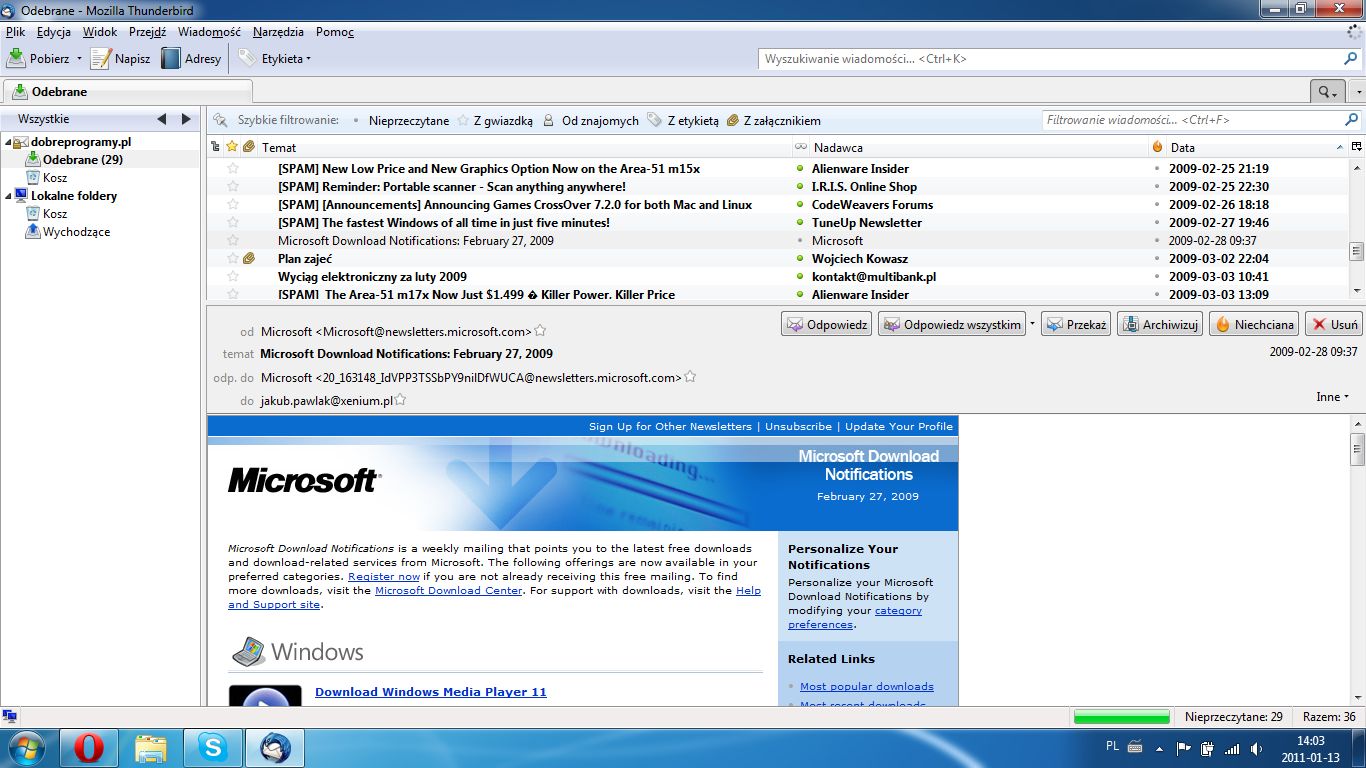
Task: Toggle the Z gwiazdką quick filter
Action: pos(495,120)
